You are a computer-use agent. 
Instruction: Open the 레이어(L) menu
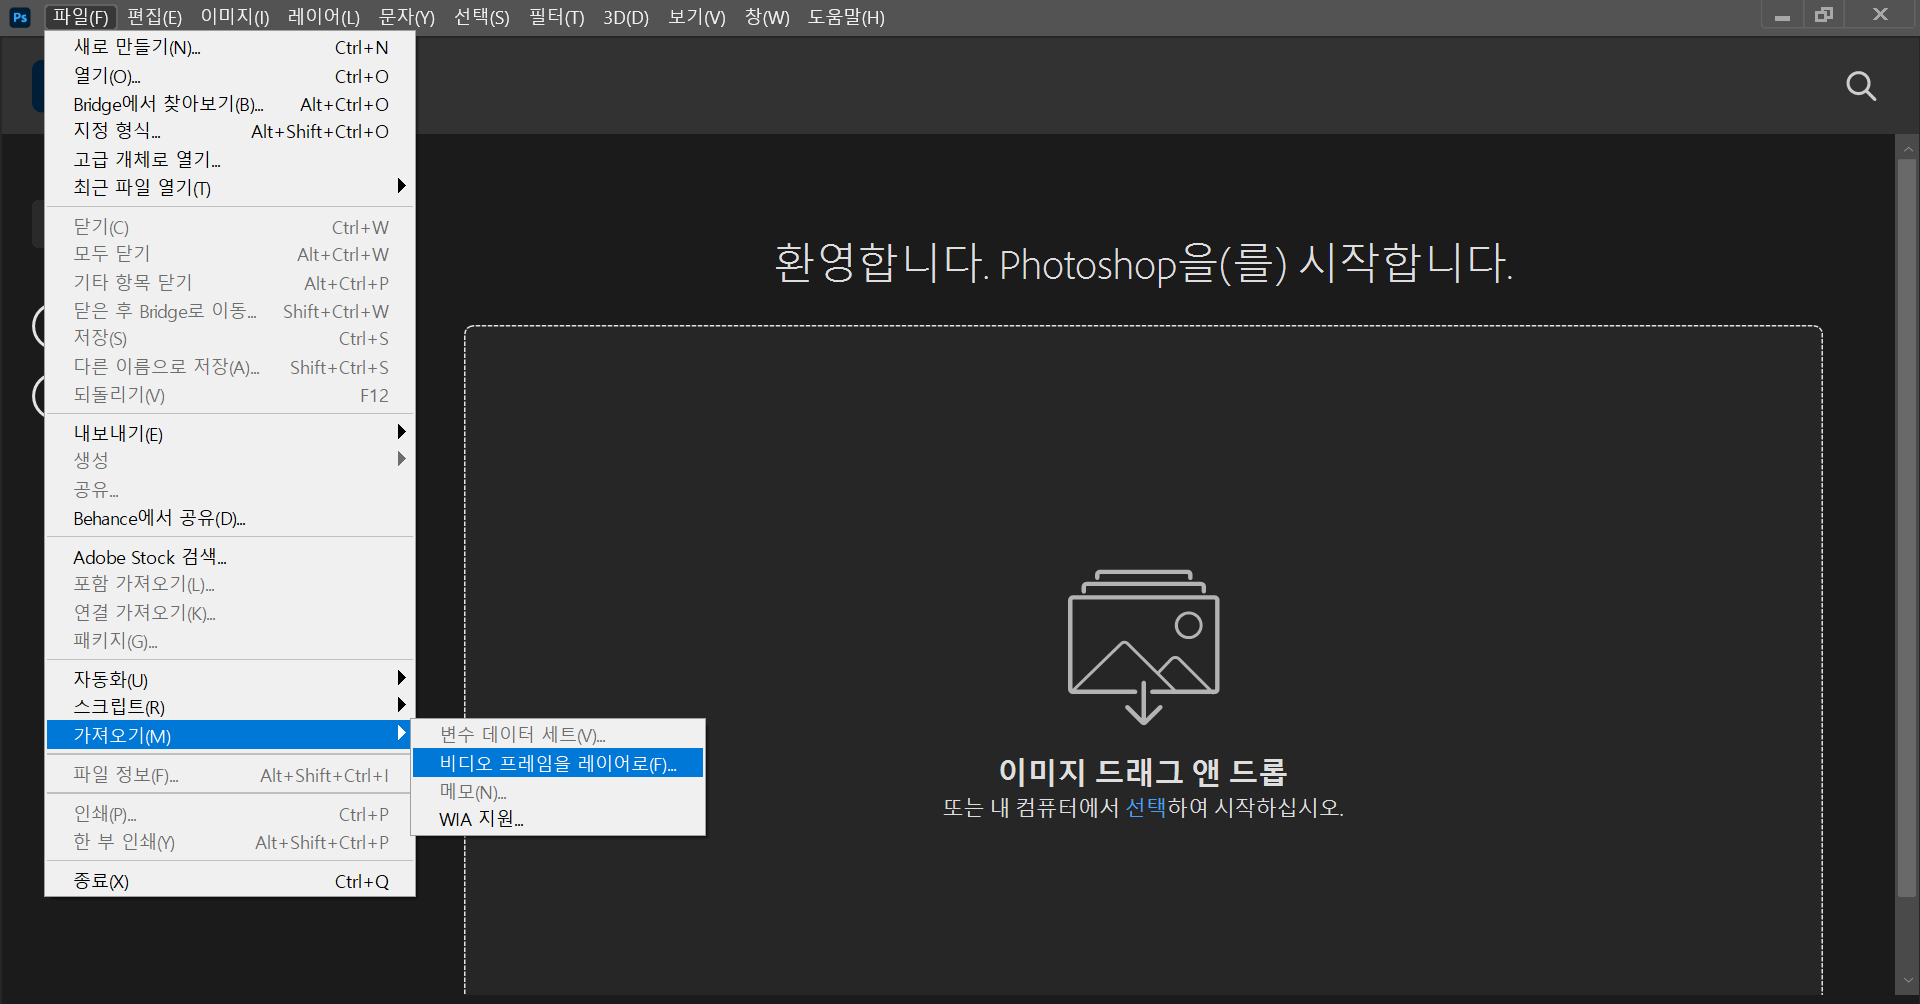(323, 17)
